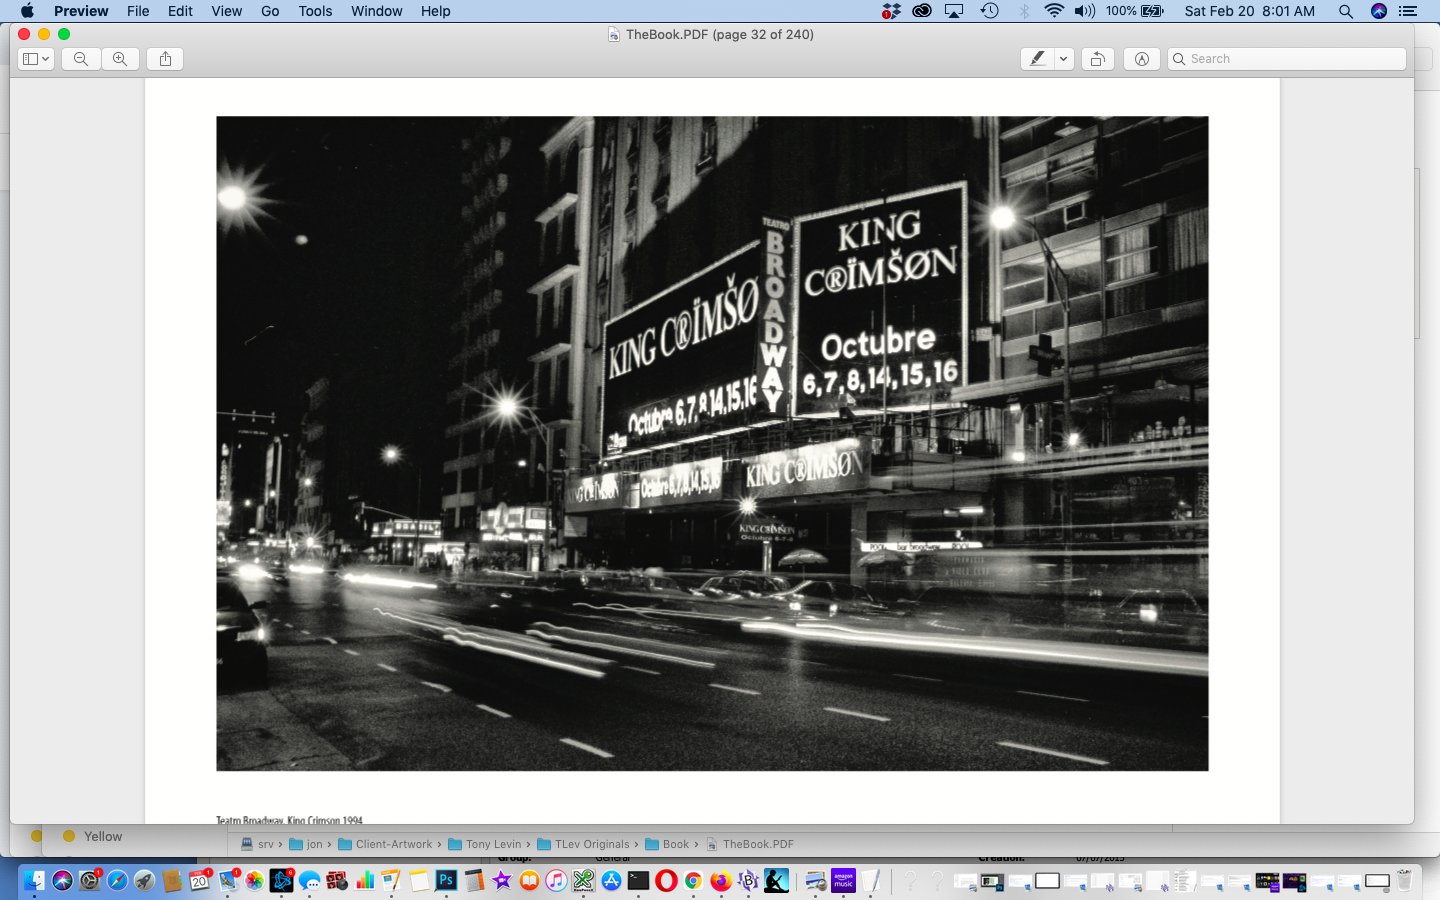Open Opera browser from the Dock
The height and width of the screenshot is (900, 1440).
(x=666, y=880)
